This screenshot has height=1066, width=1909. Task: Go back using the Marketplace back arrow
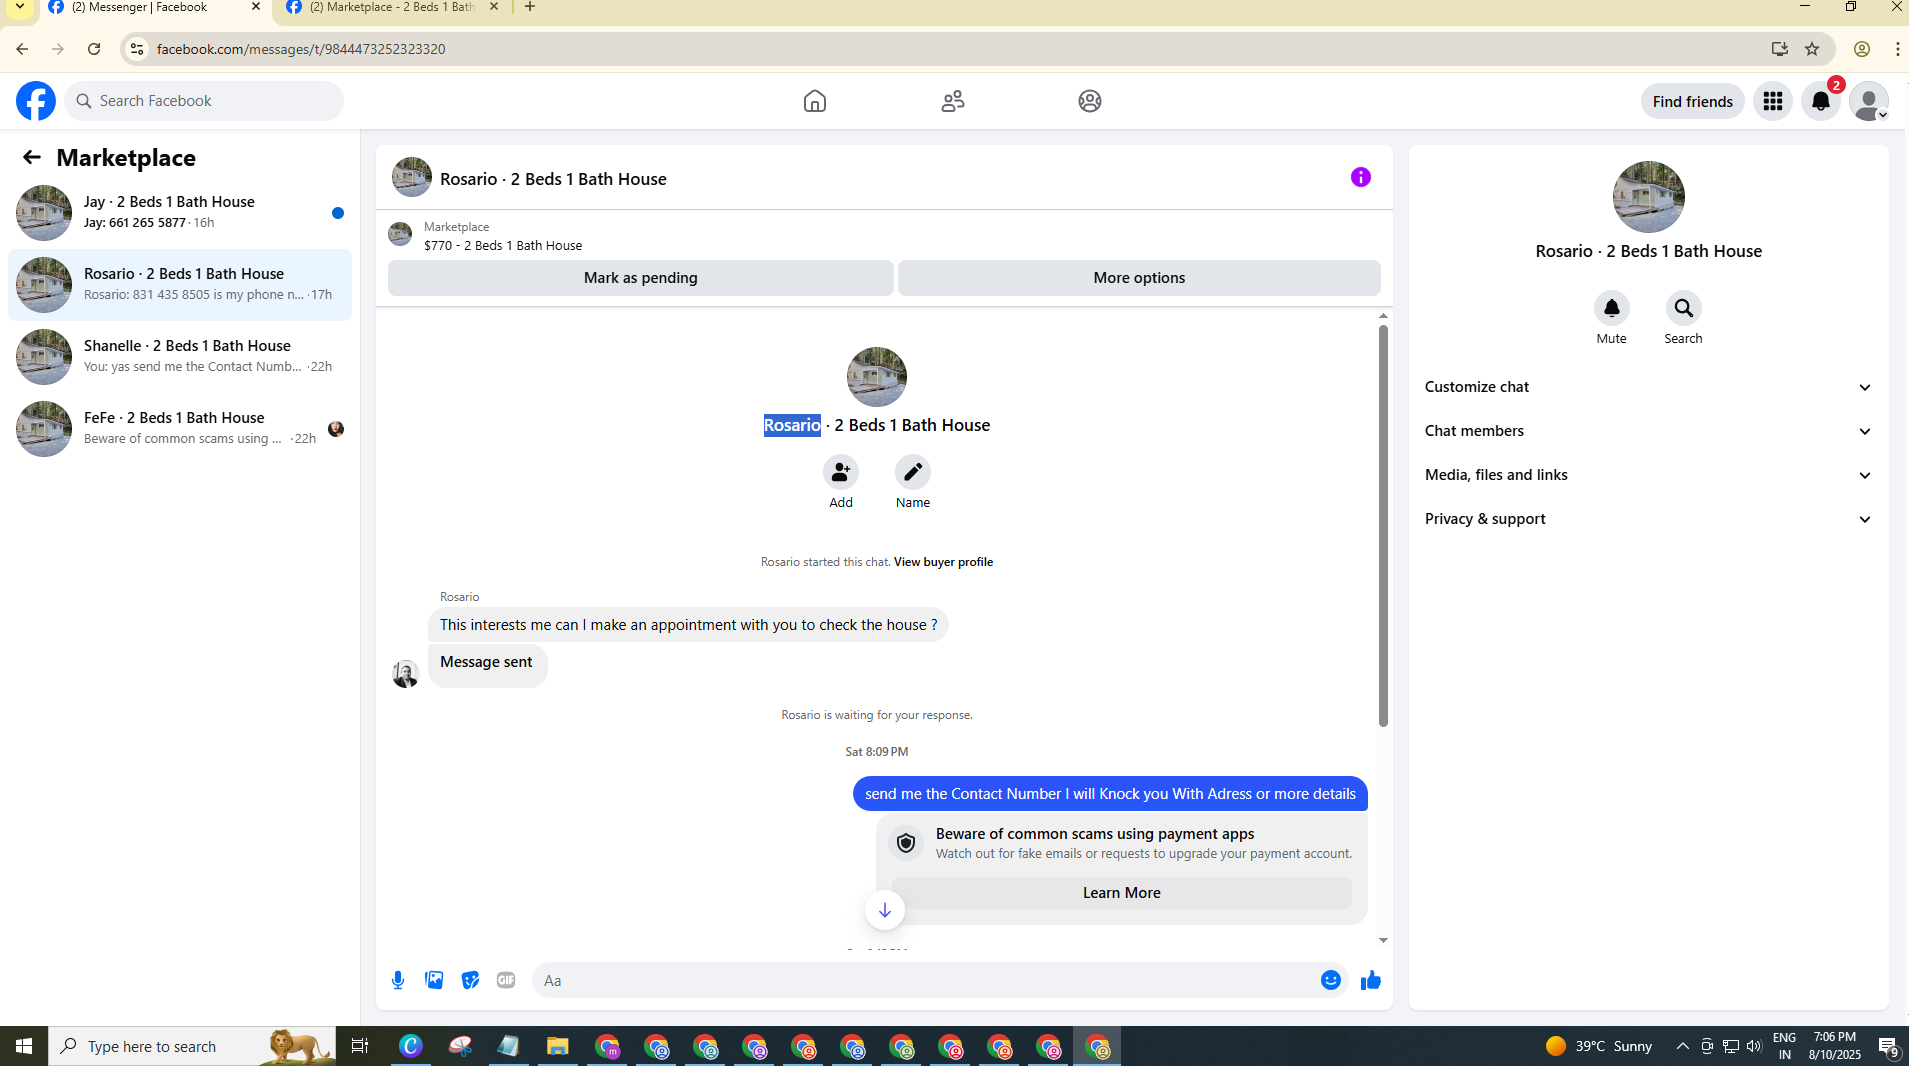click(32, 157)
